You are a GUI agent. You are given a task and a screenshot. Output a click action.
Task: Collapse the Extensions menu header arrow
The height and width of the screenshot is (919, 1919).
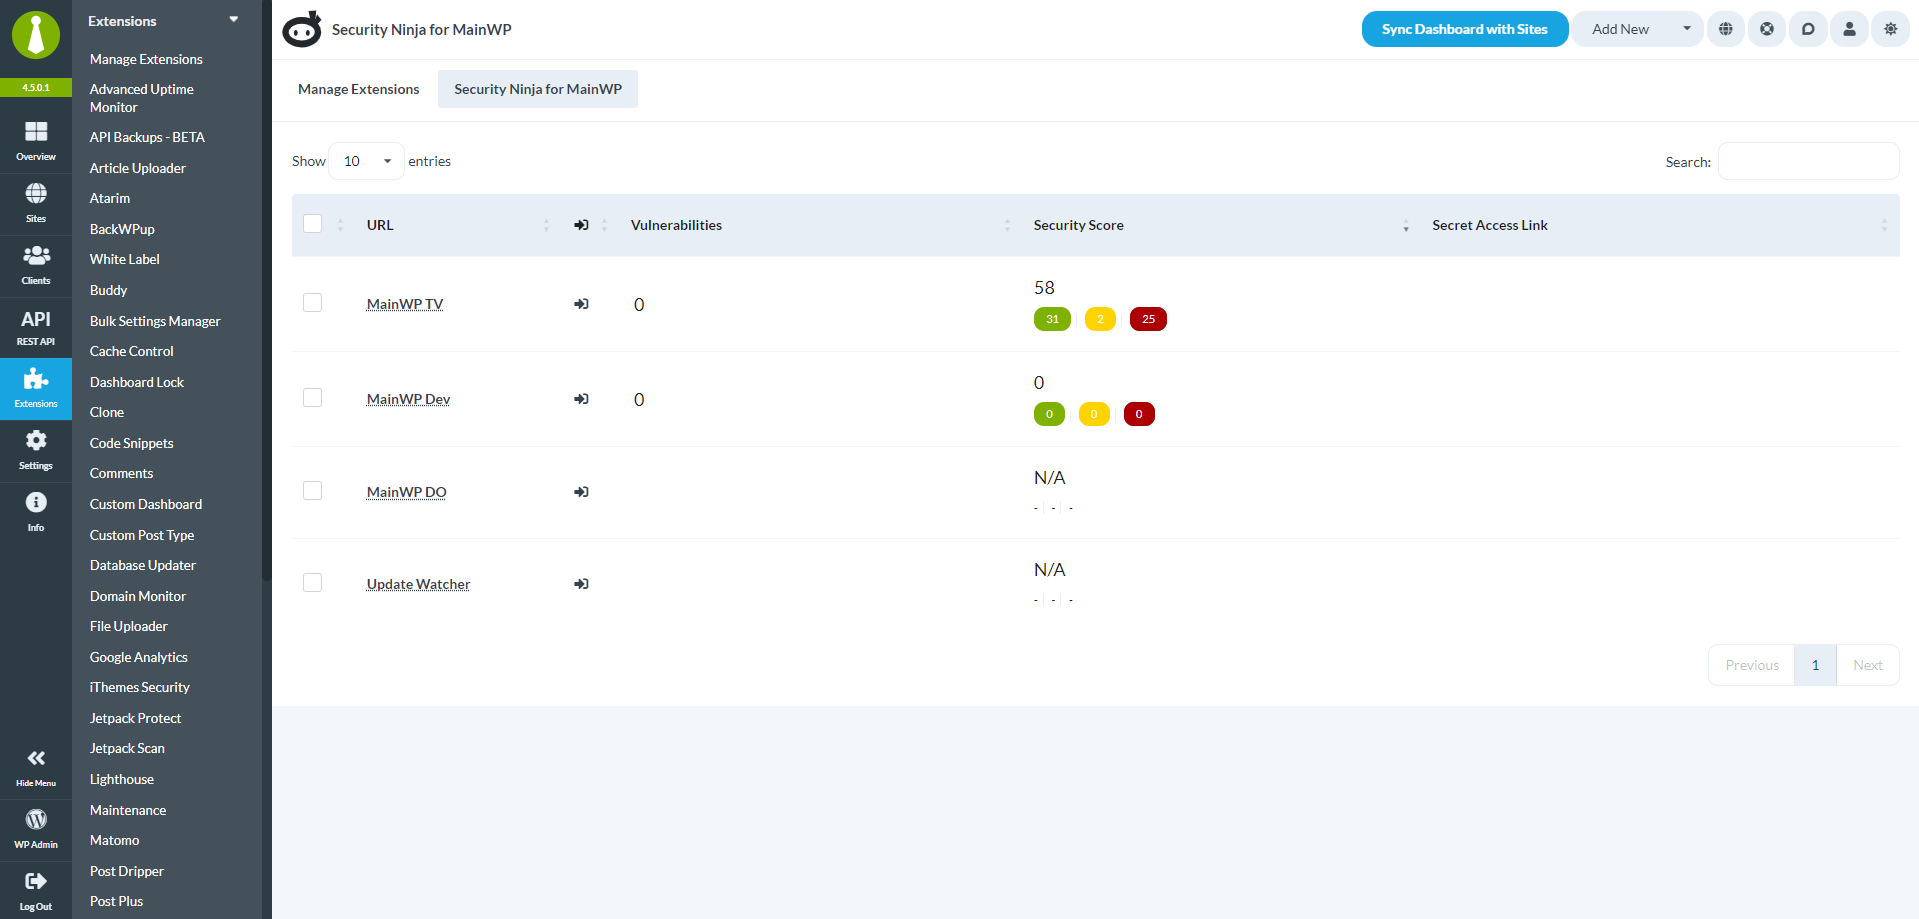point(234,20)
